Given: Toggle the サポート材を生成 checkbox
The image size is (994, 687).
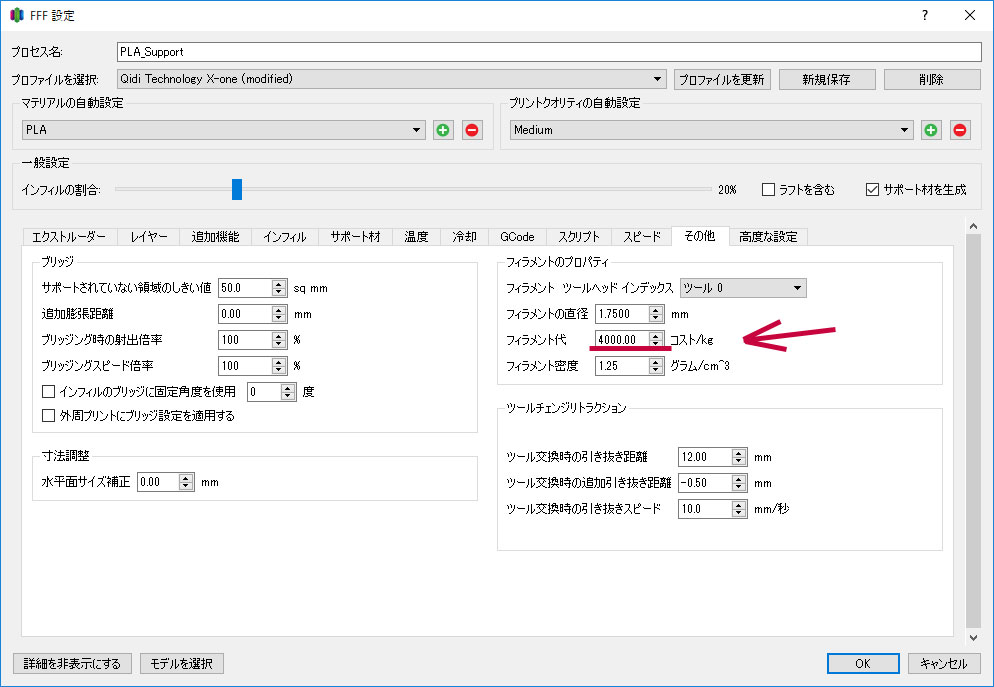Looking at the screenshot, I should (872, 189).
